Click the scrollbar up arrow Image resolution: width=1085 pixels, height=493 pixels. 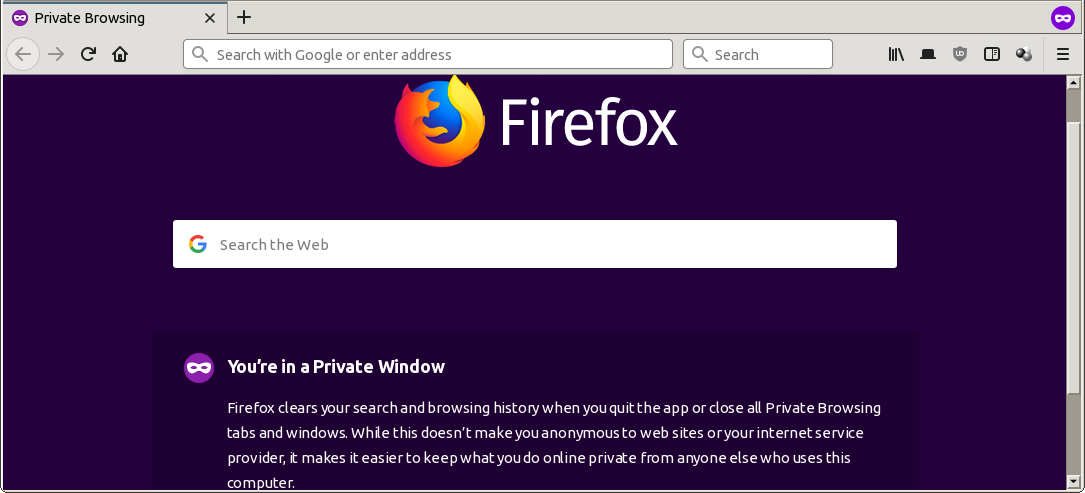[1073, 82]
